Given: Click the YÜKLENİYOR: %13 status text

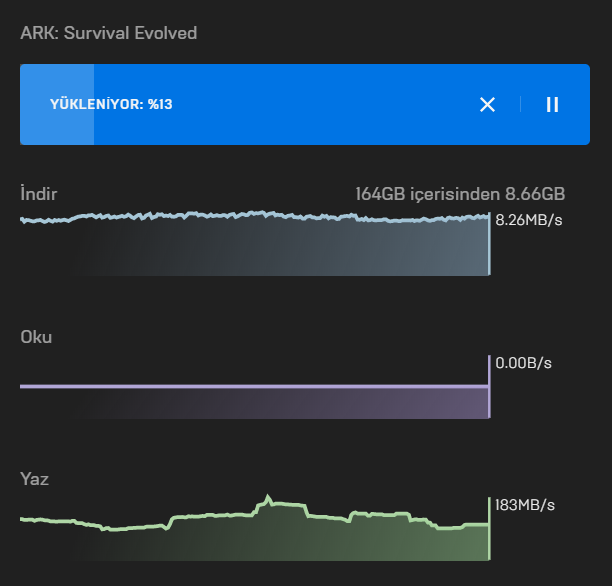Looking at the screenshot, I should [x=112, y=105].
